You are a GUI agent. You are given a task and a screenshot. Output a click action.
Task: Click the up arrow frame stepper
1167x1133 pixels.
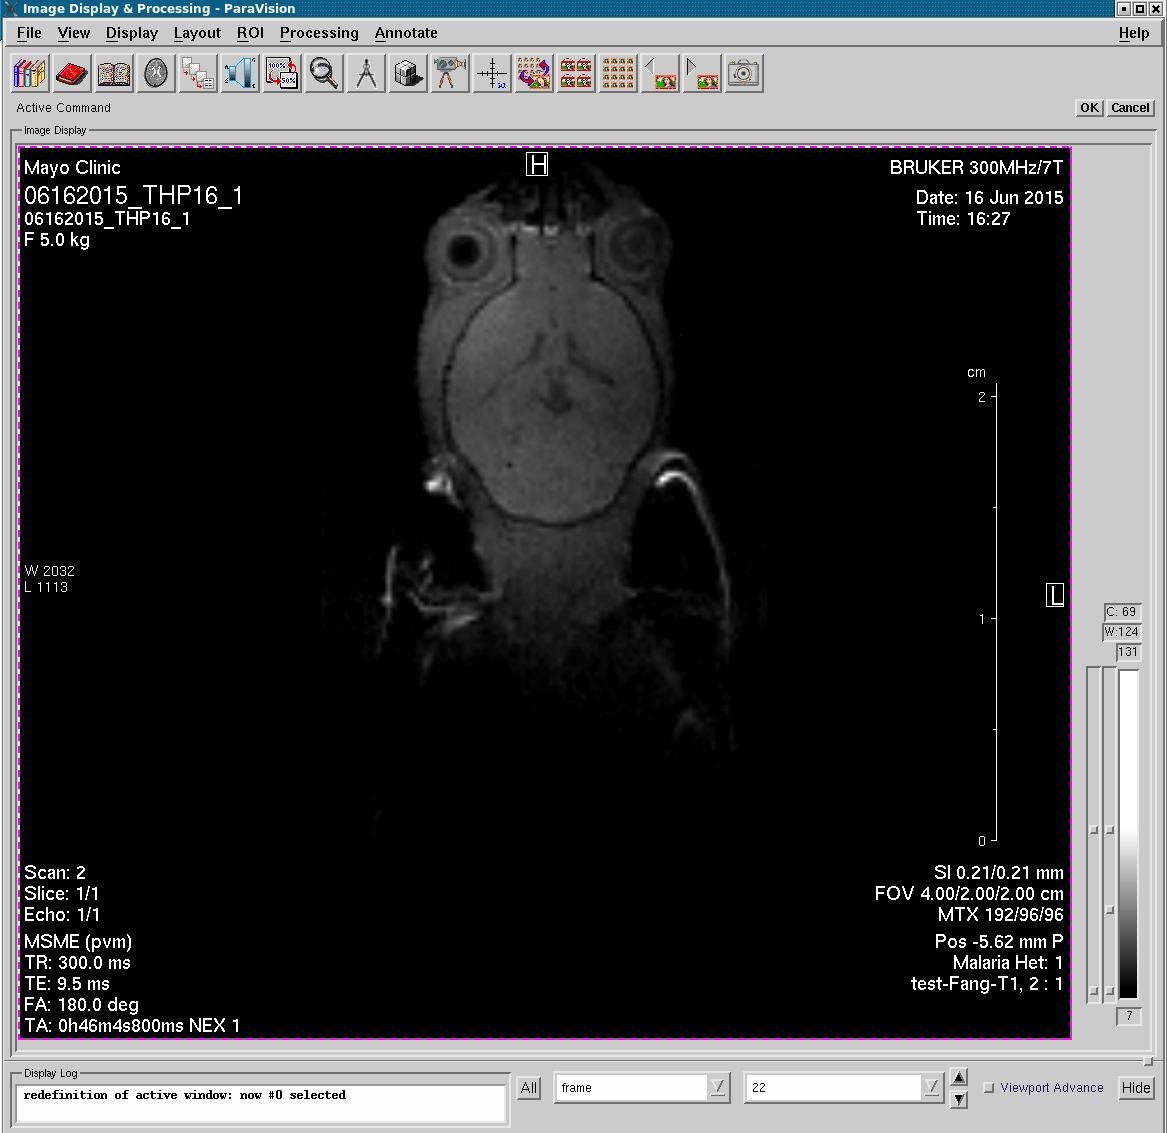point(959,1077)
